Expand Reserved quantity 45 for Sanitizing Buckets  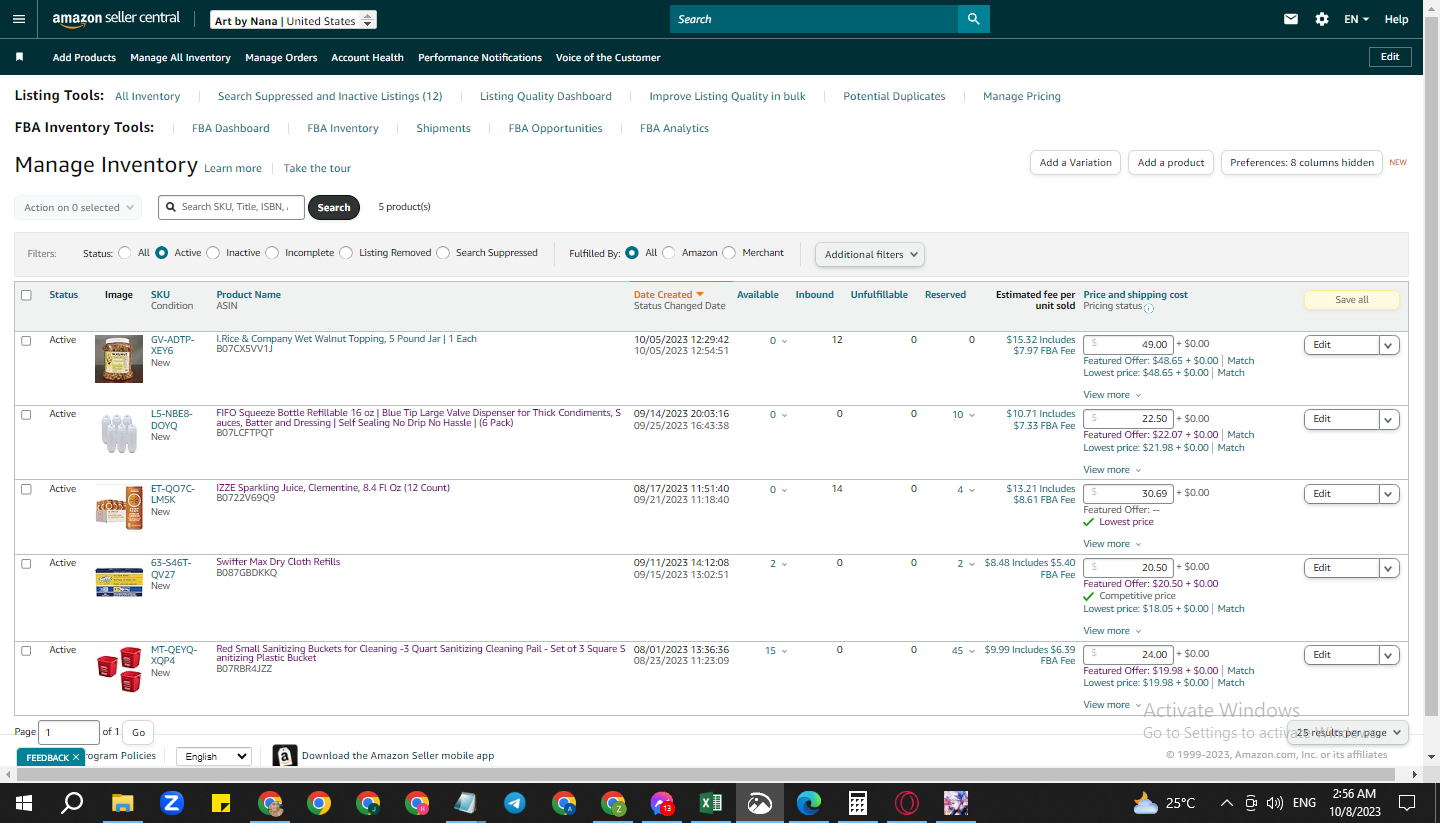(963, 651)
